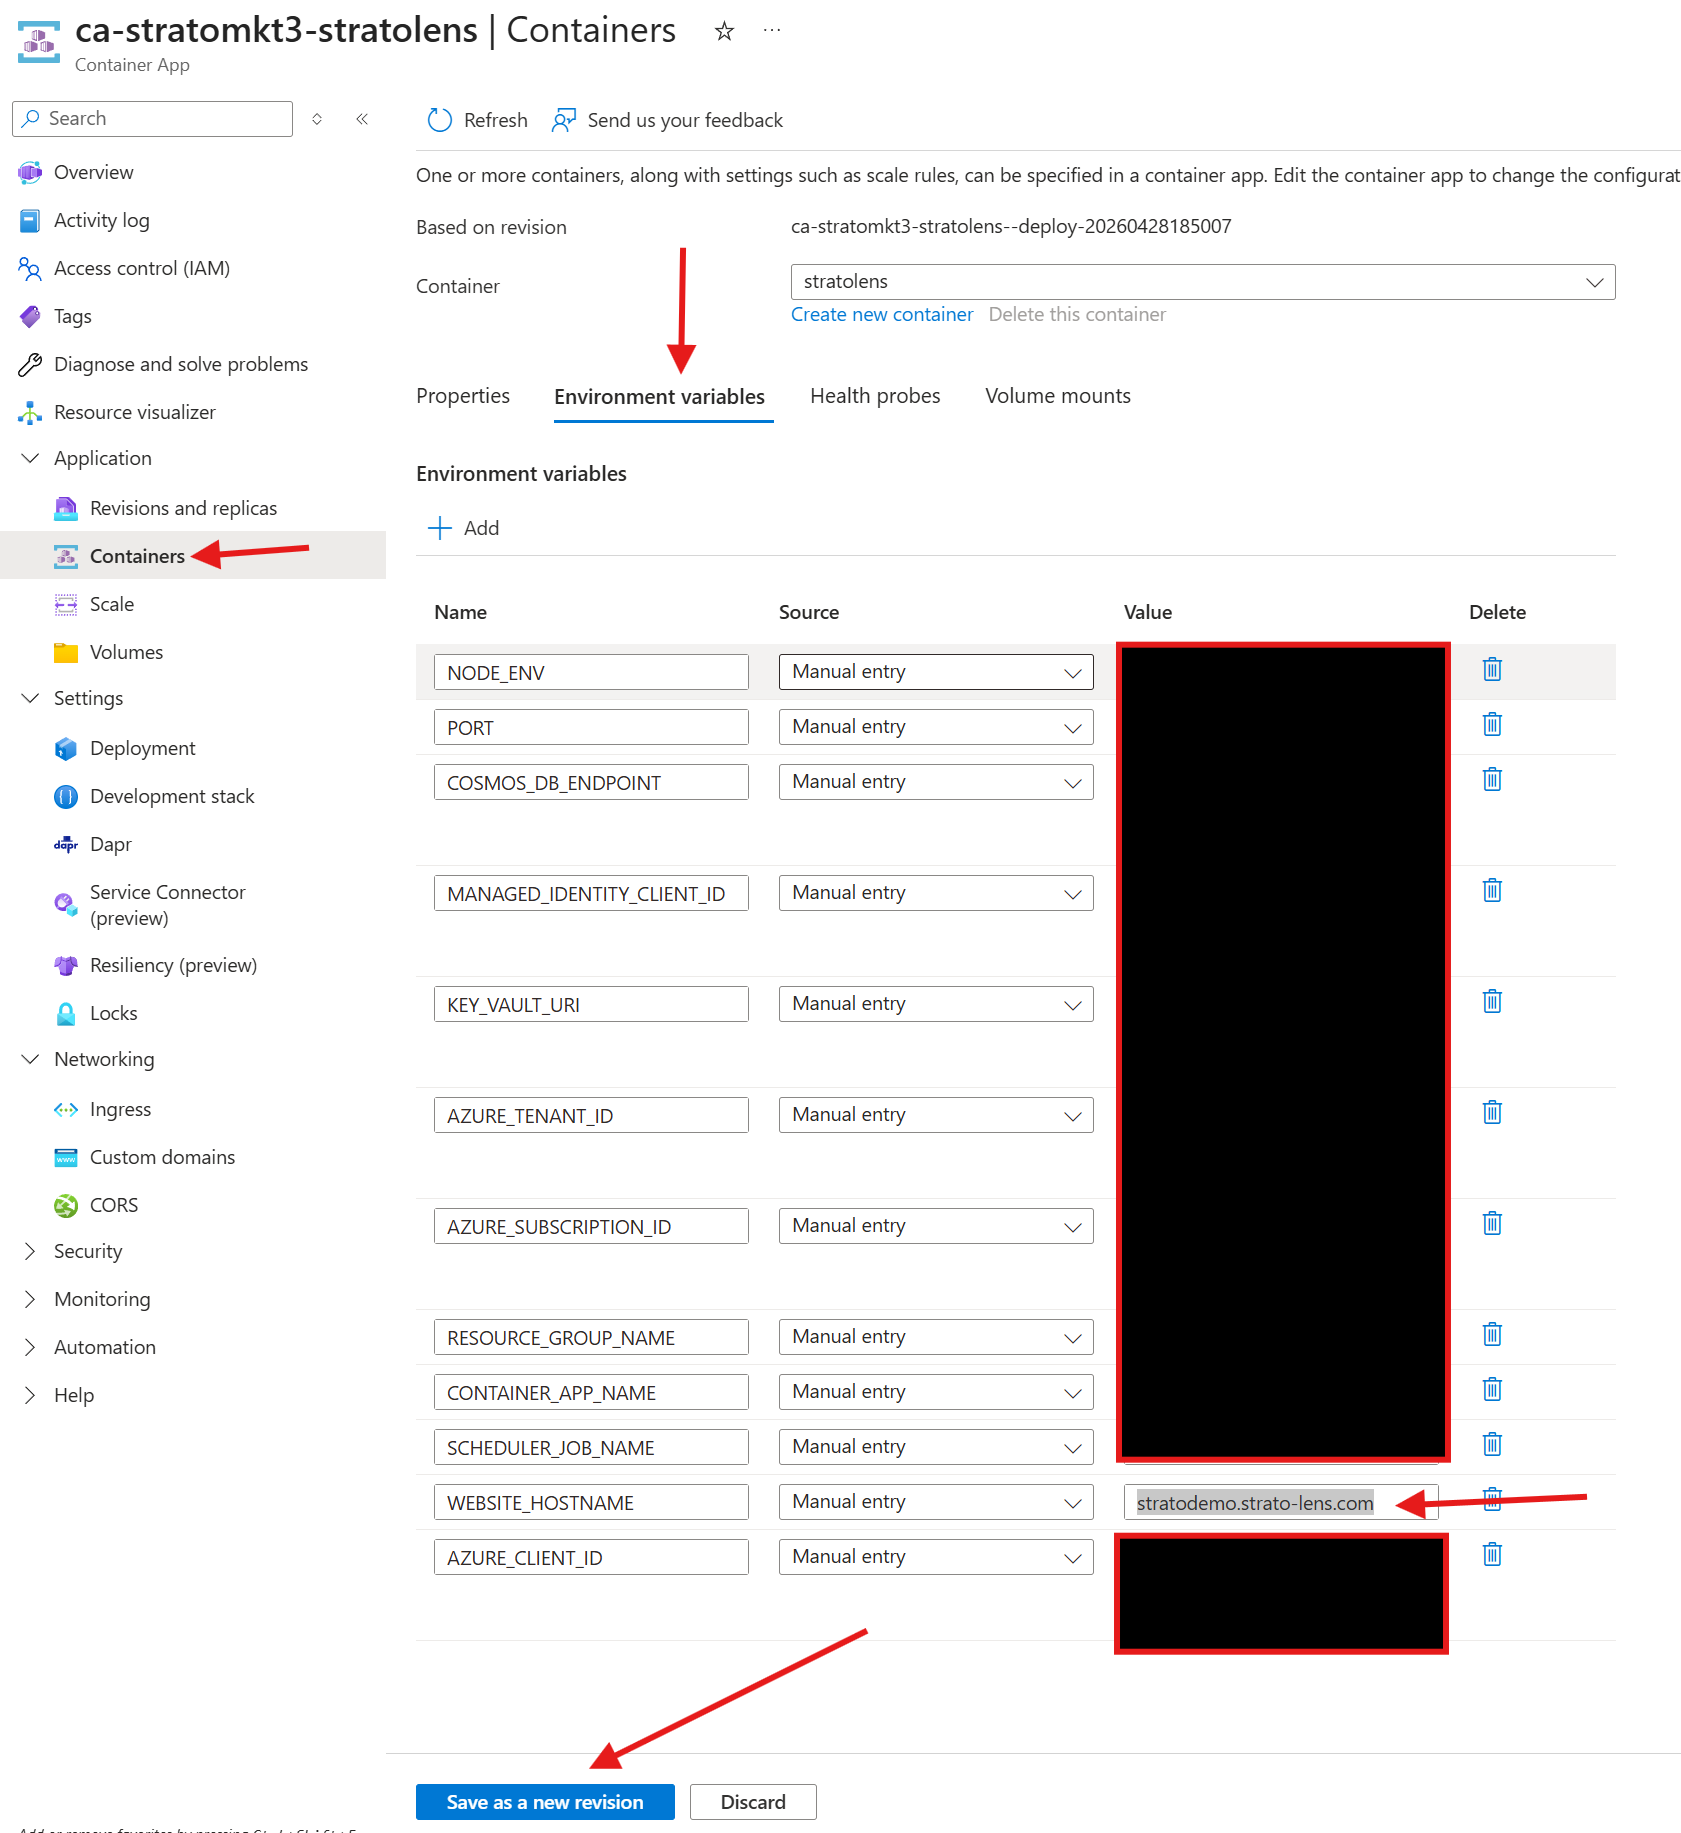Delete the NODE_ENV variable with trash icon

(x=1492, y=669)
